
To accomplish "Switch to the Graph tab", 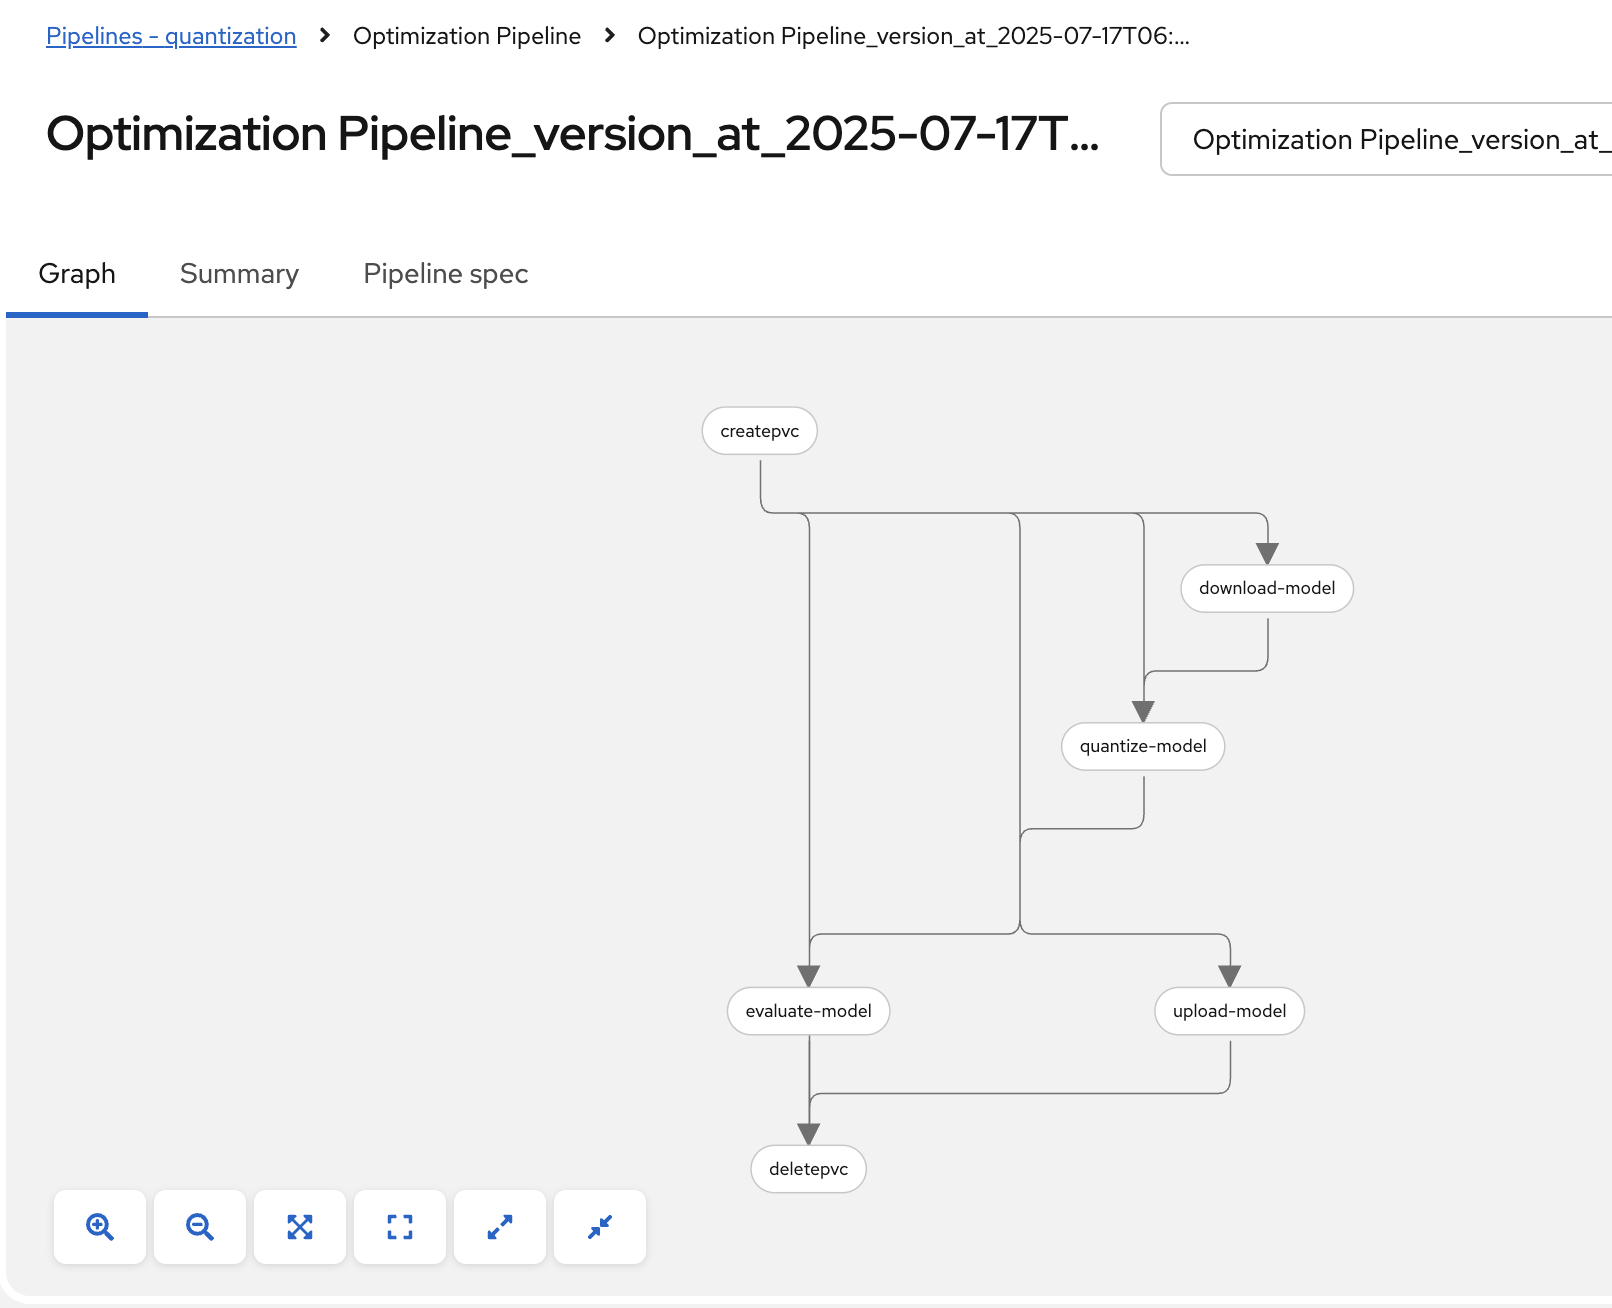I will click(x=77, y=274).
